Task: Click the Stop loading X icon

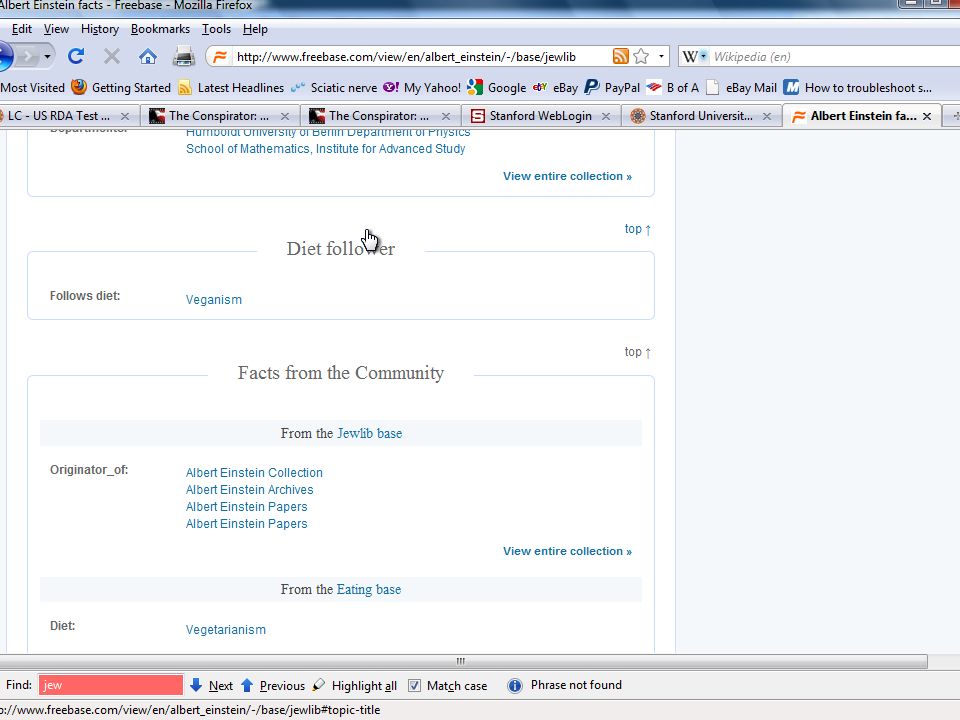Action: click(x=111, y=57)
